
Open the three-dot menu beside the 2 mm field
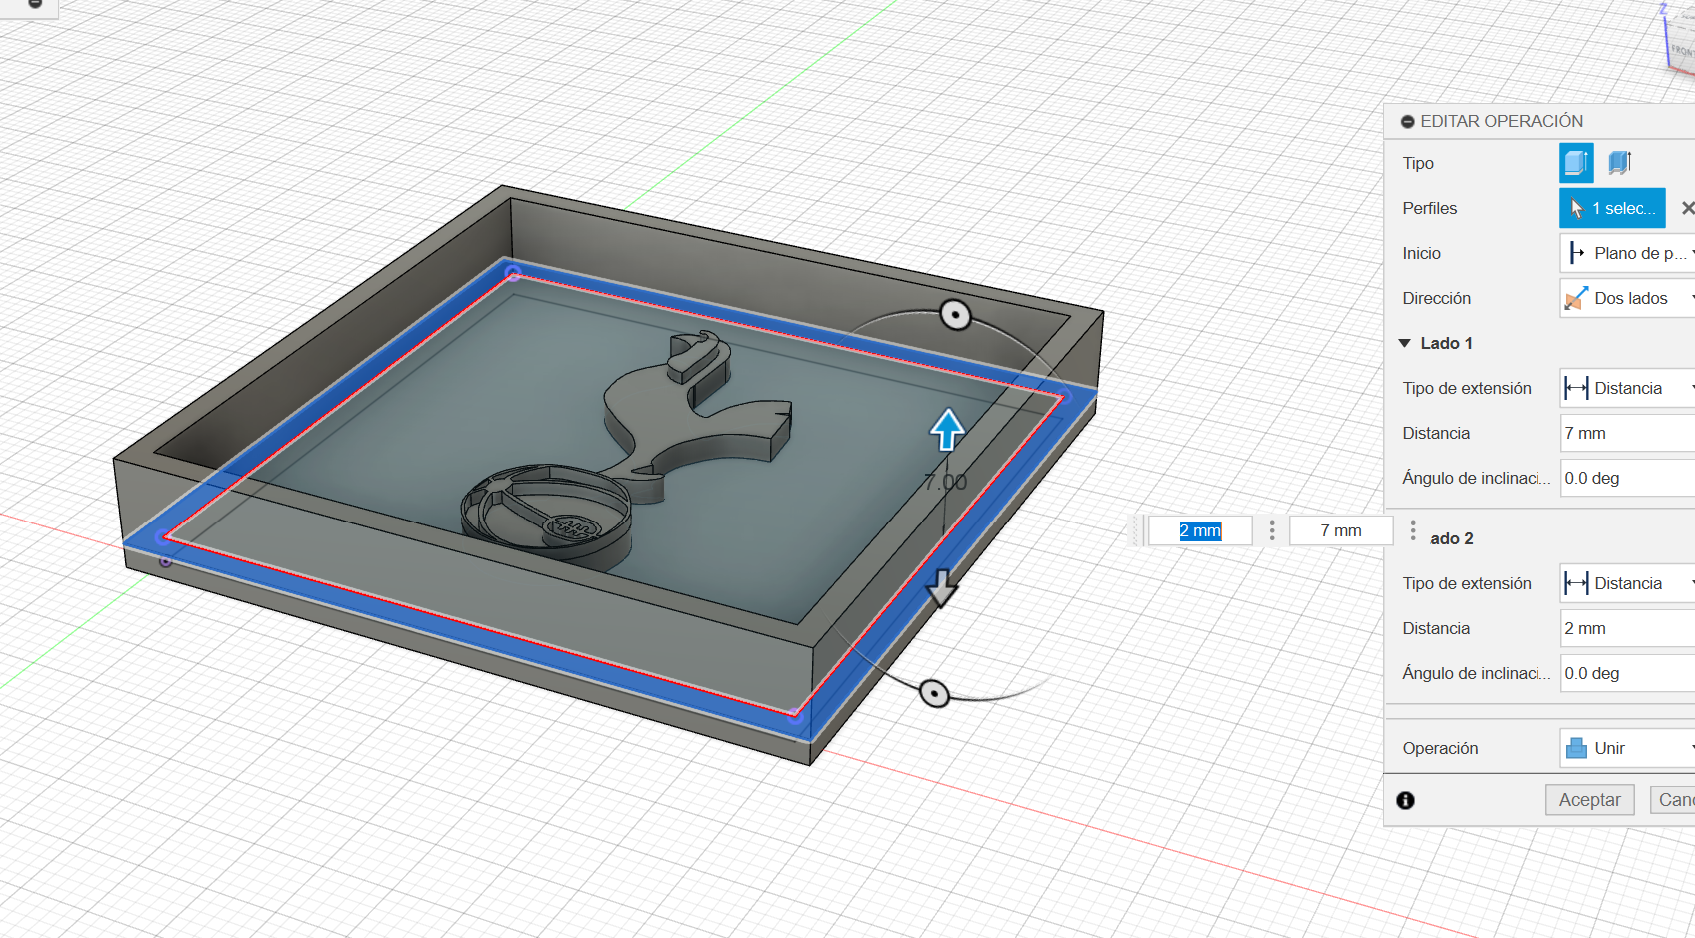click(1272, 530)
